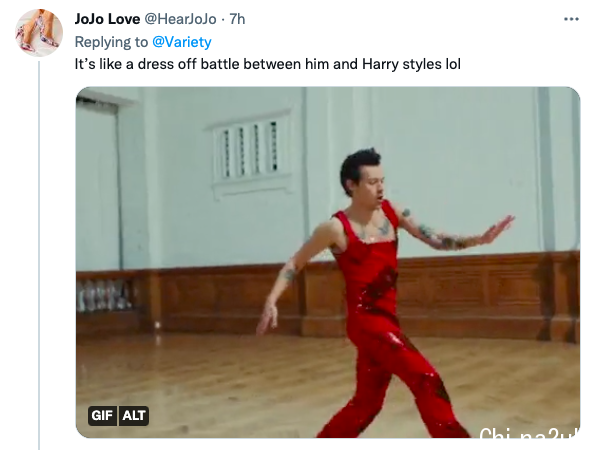
Task: Click the 'Replying to' label text
Action: point(111,42)
